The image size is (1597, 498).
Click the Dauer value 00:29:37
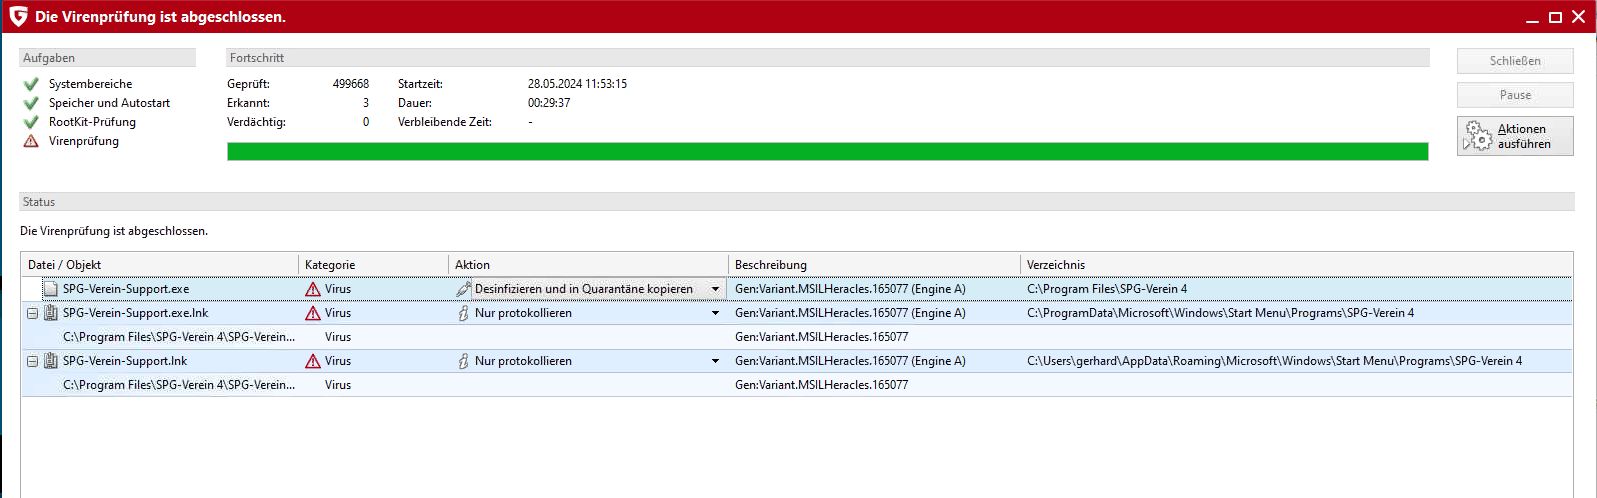[549, 103]
